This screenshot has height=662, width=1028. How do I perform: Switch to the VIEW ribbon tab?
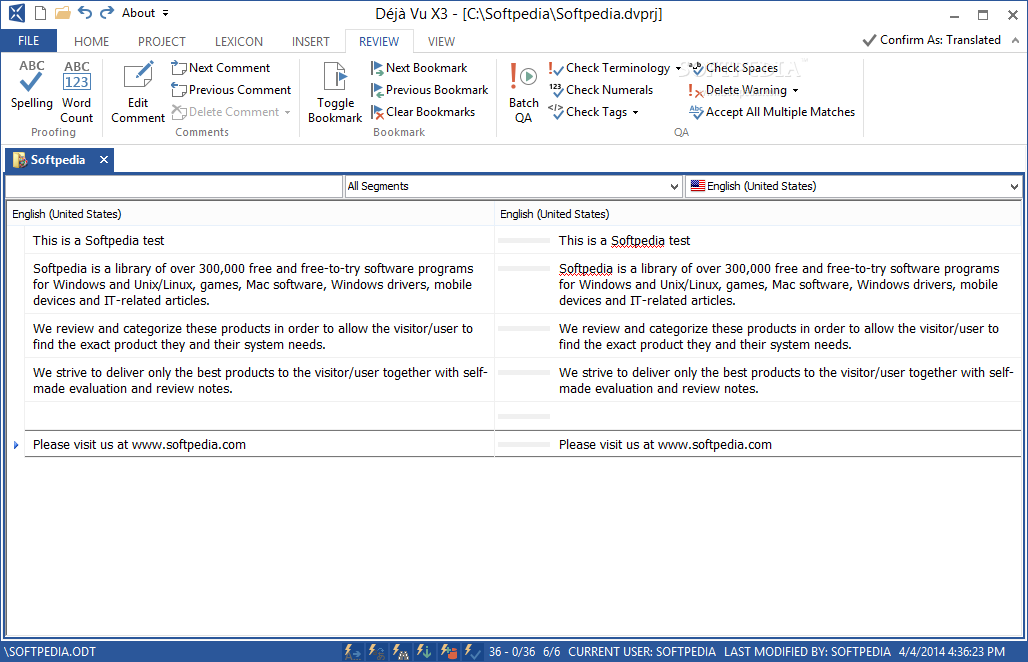441,42
